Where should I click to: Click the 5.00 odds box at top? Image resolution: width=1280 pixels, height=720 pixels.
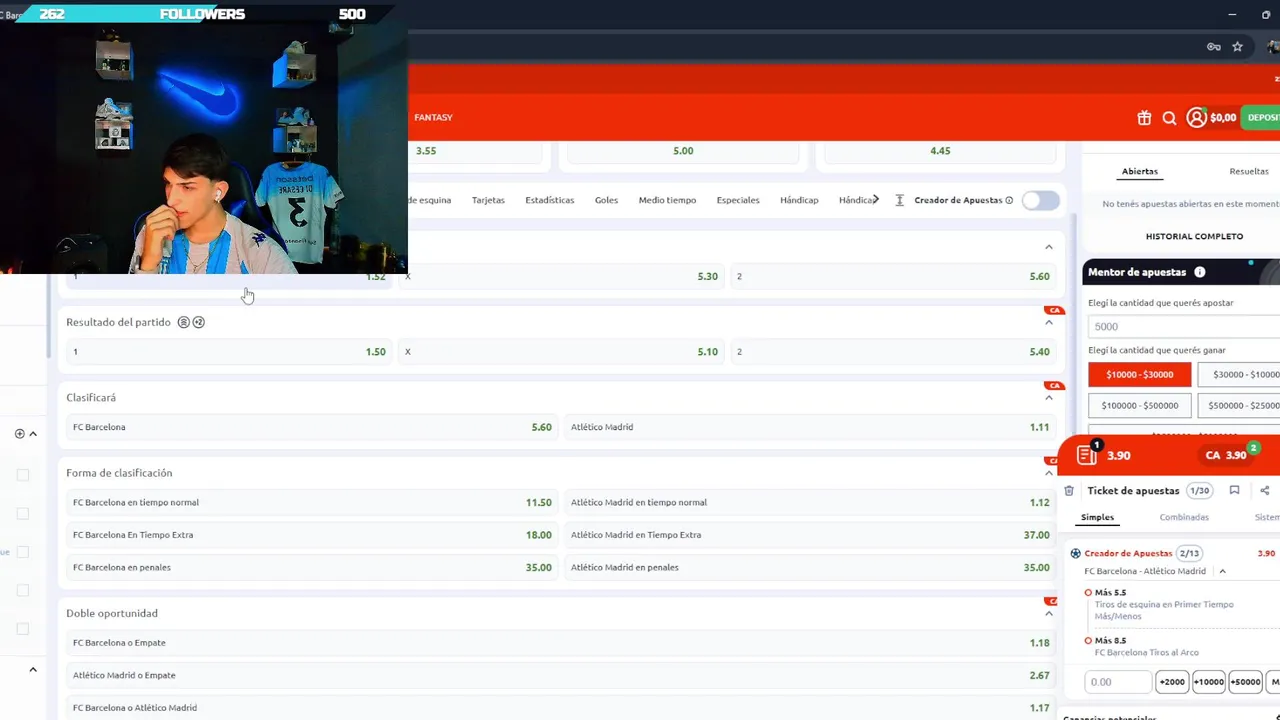coord(683,151)
